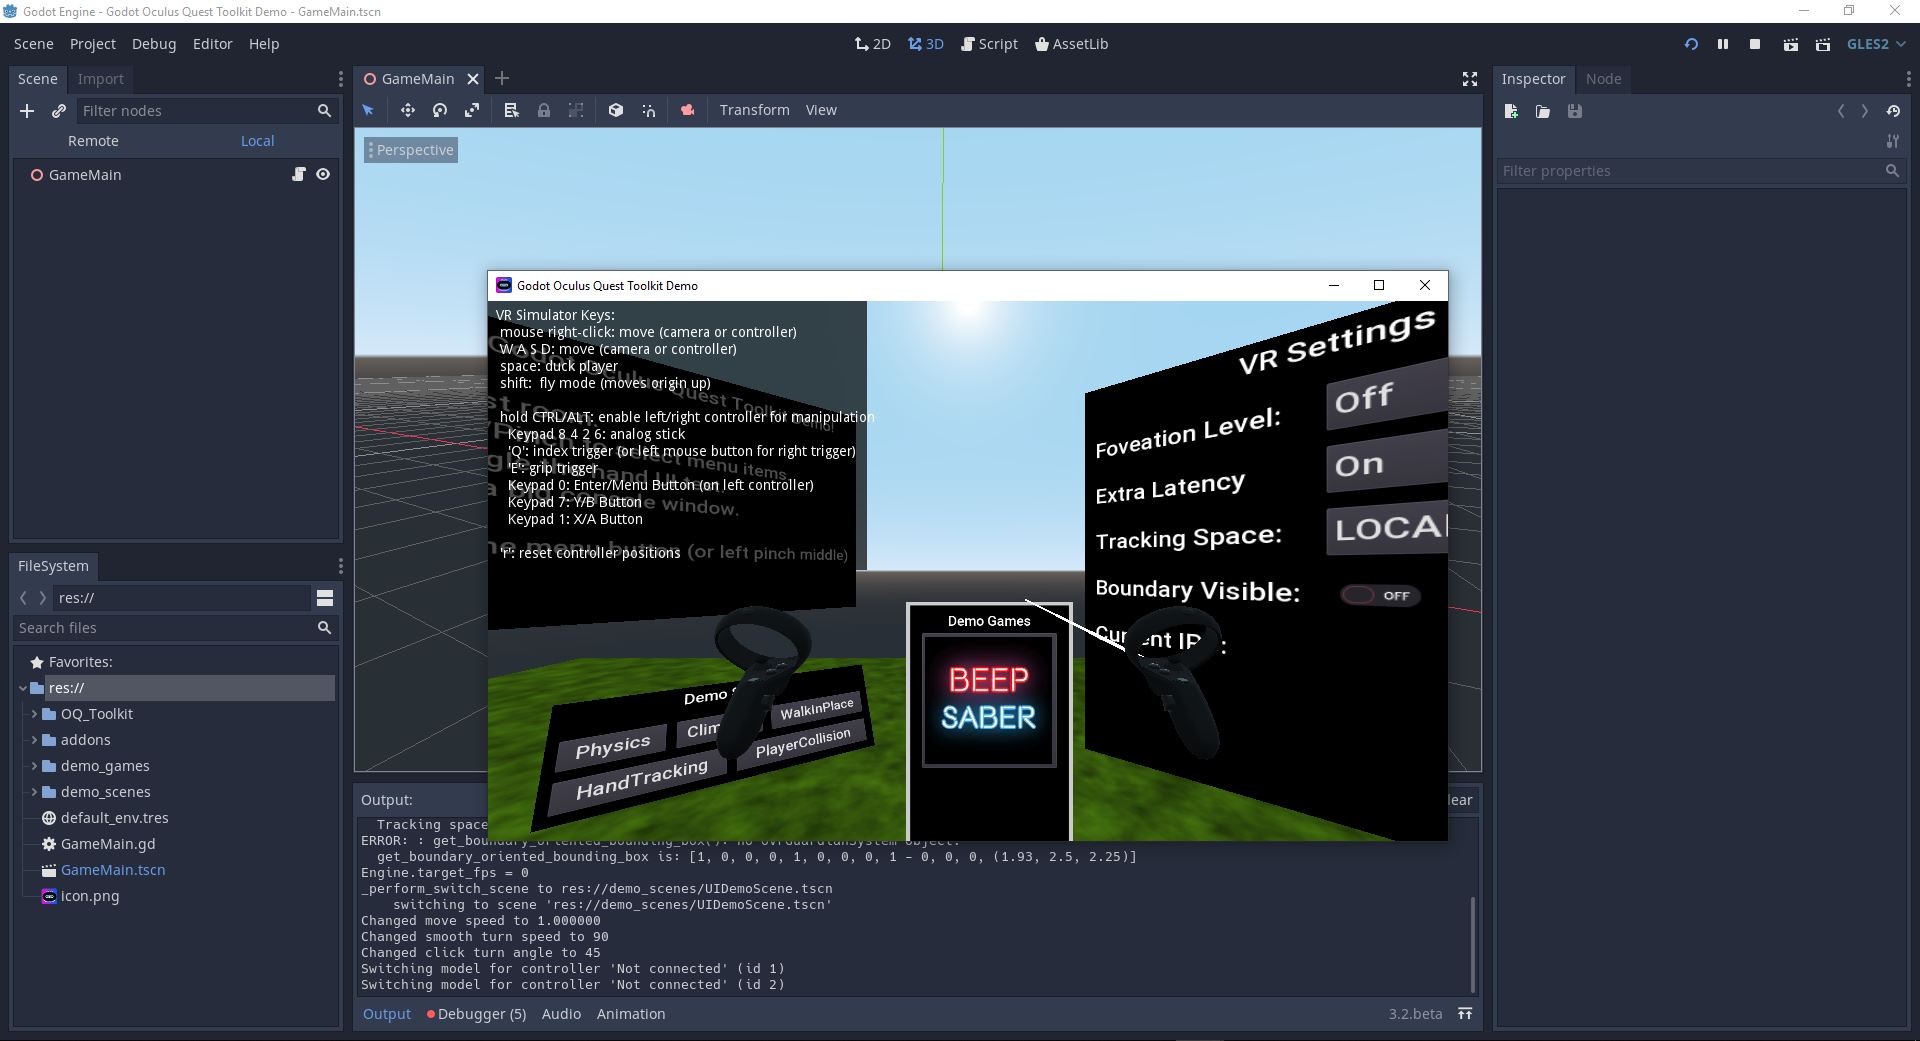Toggle visibility eye of GameMain node
The image size is (1920, 1041).
[323, 174]
